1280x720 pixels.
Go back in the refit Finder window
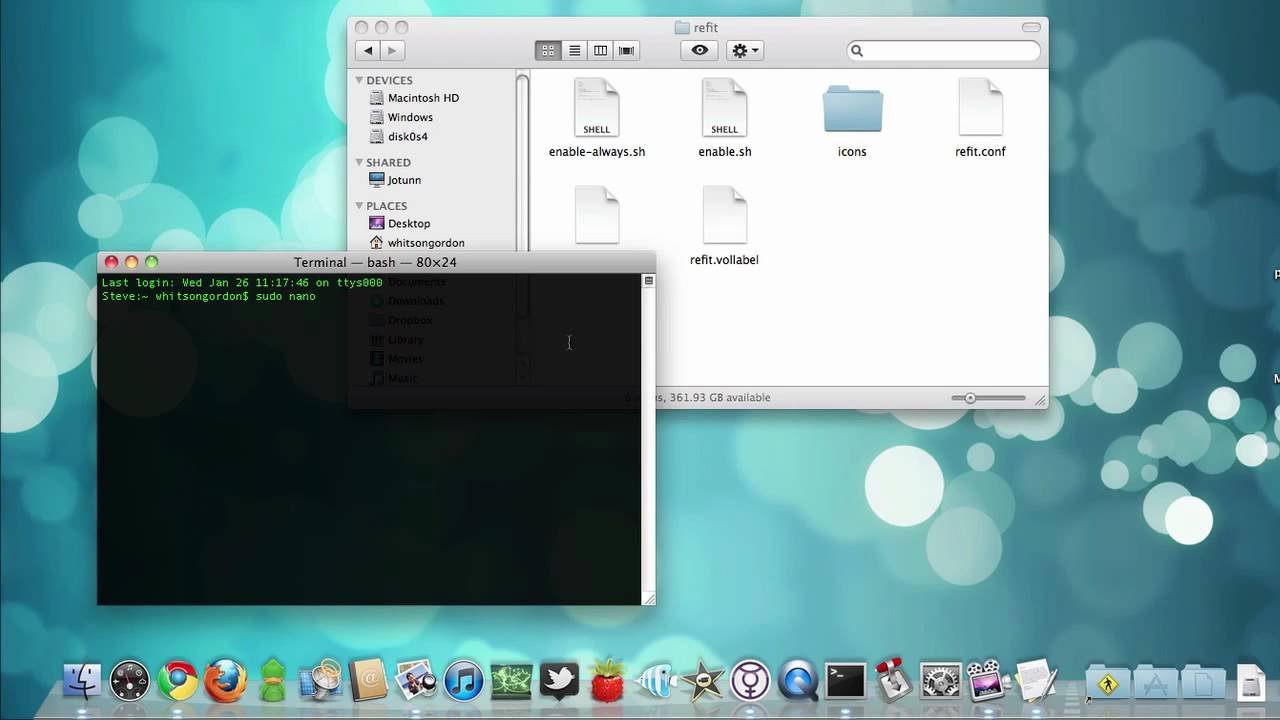tap(369, 50)
